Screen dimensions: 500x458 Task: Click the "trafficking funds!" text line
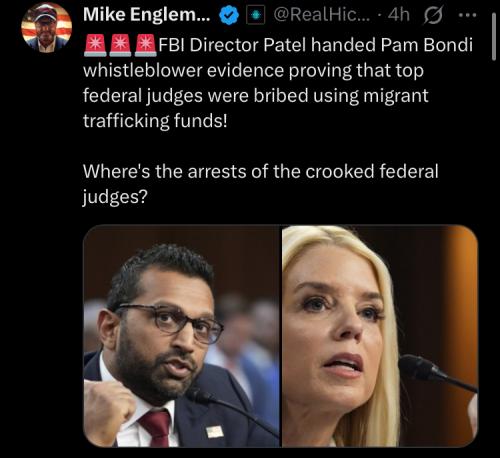[155, 121]
